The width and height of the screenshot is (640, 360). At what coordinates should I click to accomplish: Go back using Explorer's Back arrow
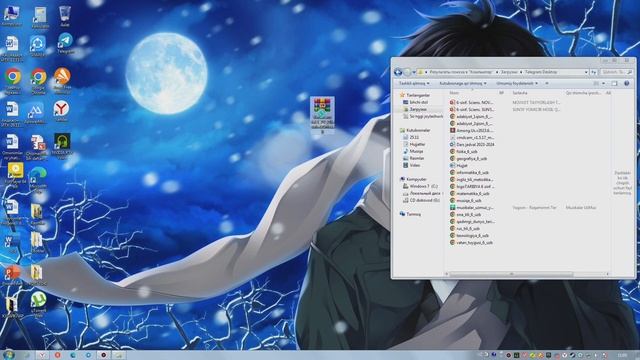pyautogui.click(x=398, y=72)
